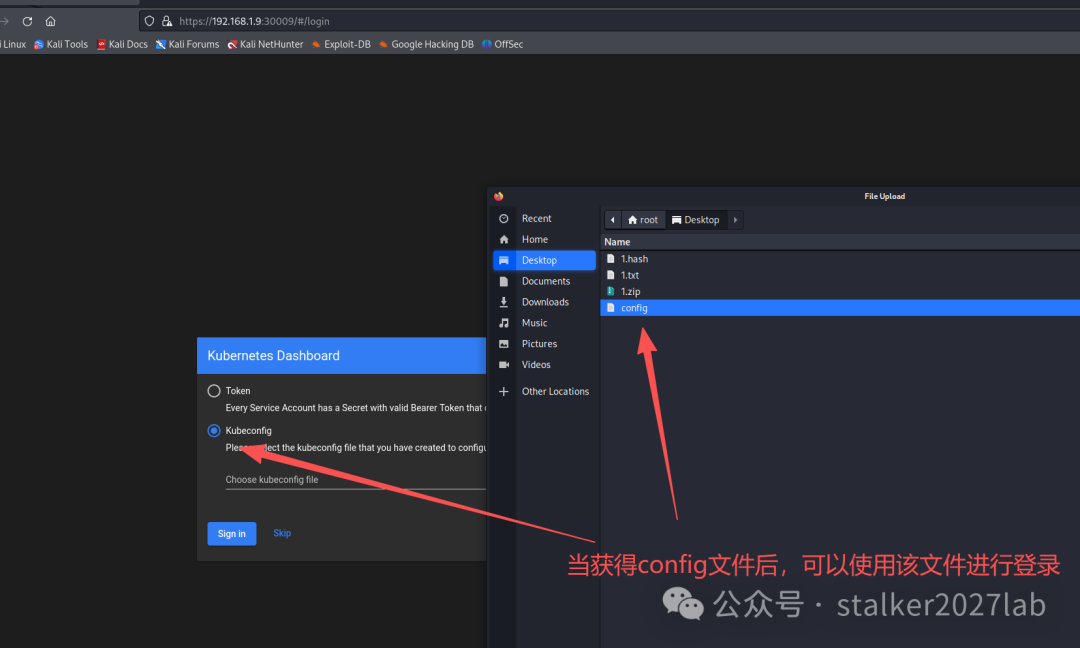Click the Documents sidebar icon
The image size is (1080, 648).
tap(503, 281)
